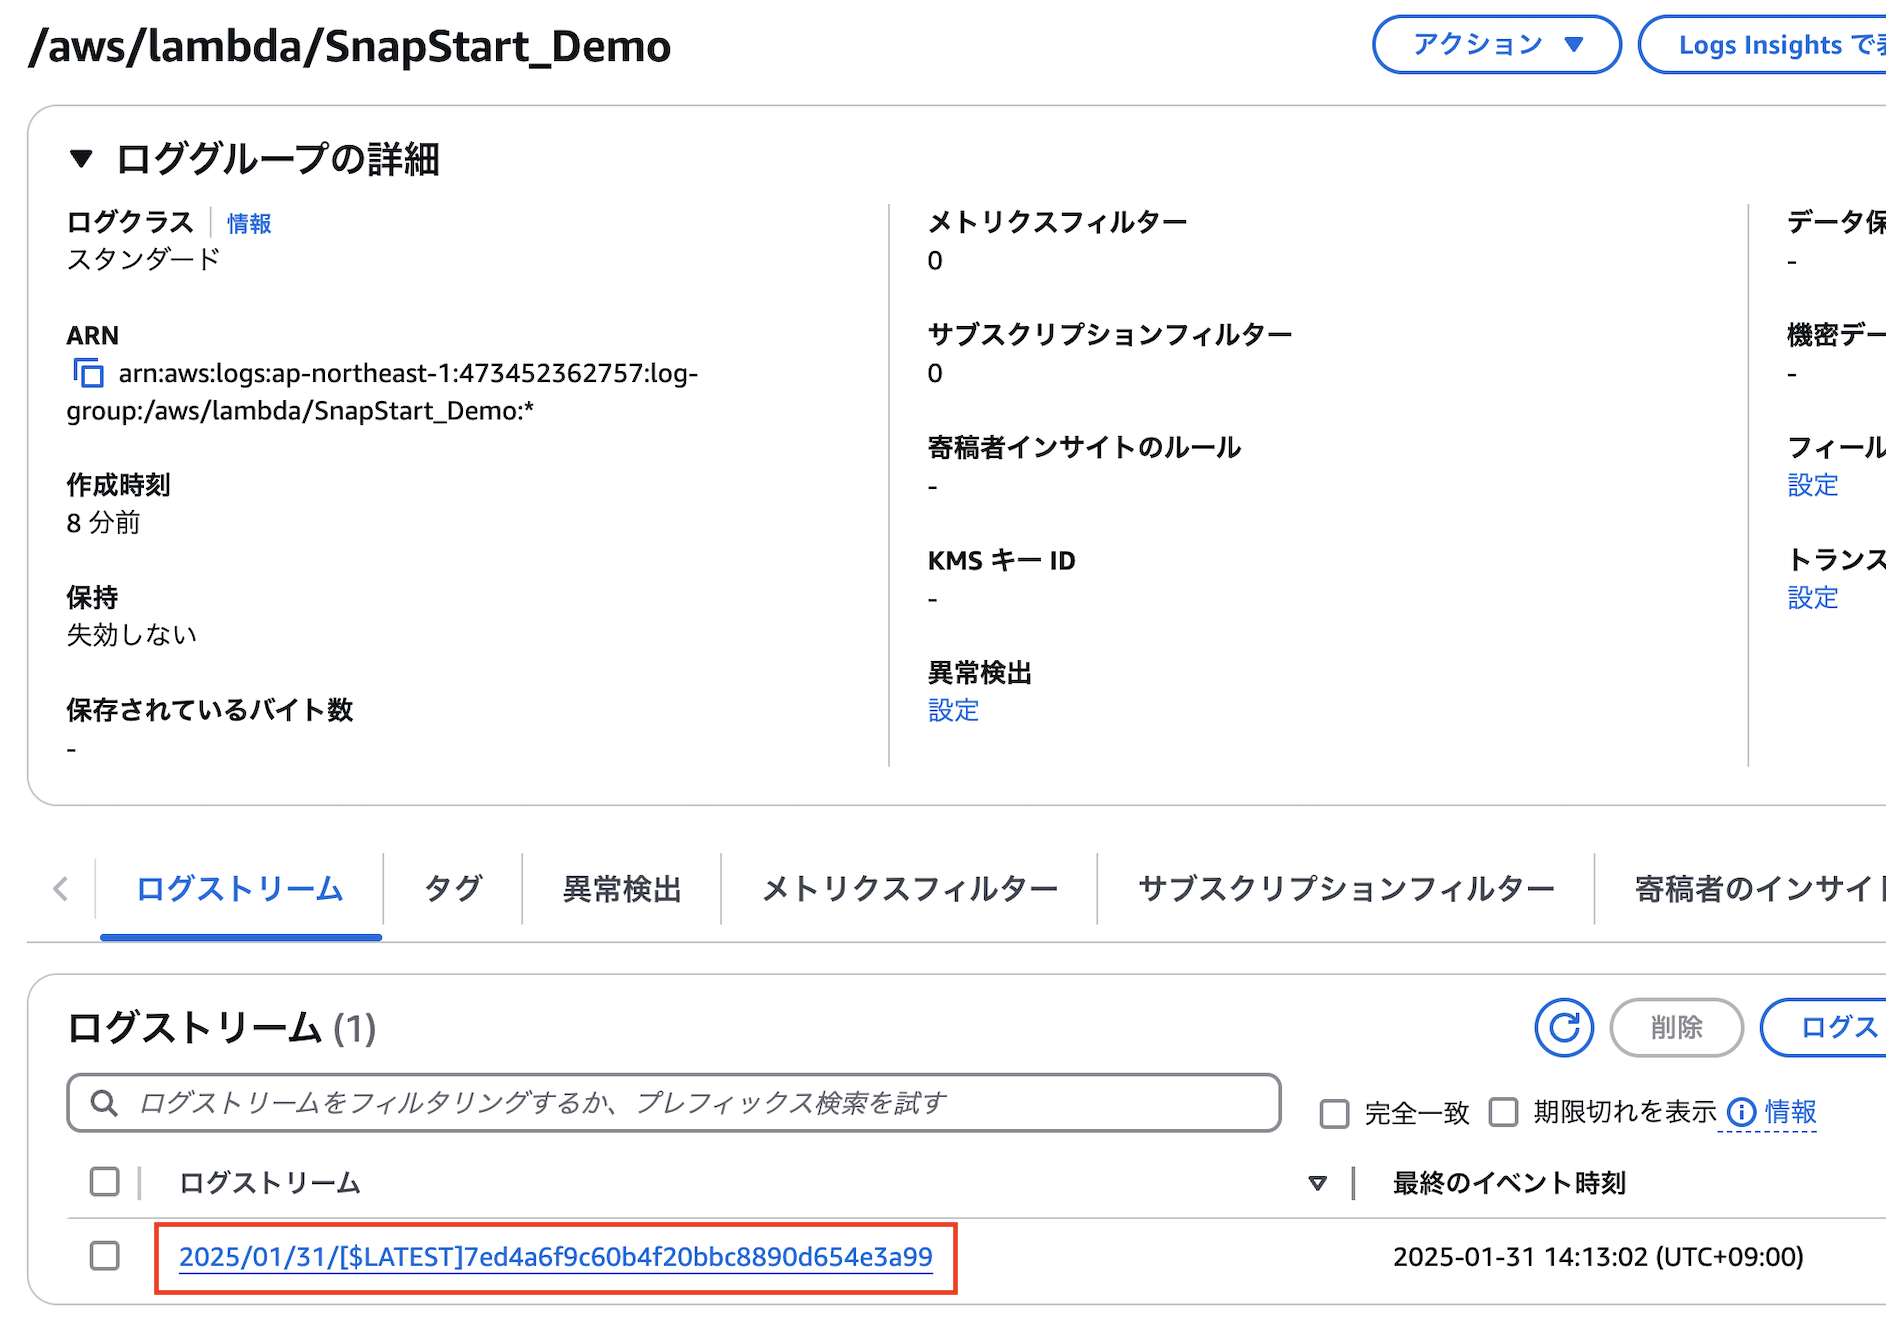
Task: Collapse the ロググループの詳細 section
Action: [81, 159]
